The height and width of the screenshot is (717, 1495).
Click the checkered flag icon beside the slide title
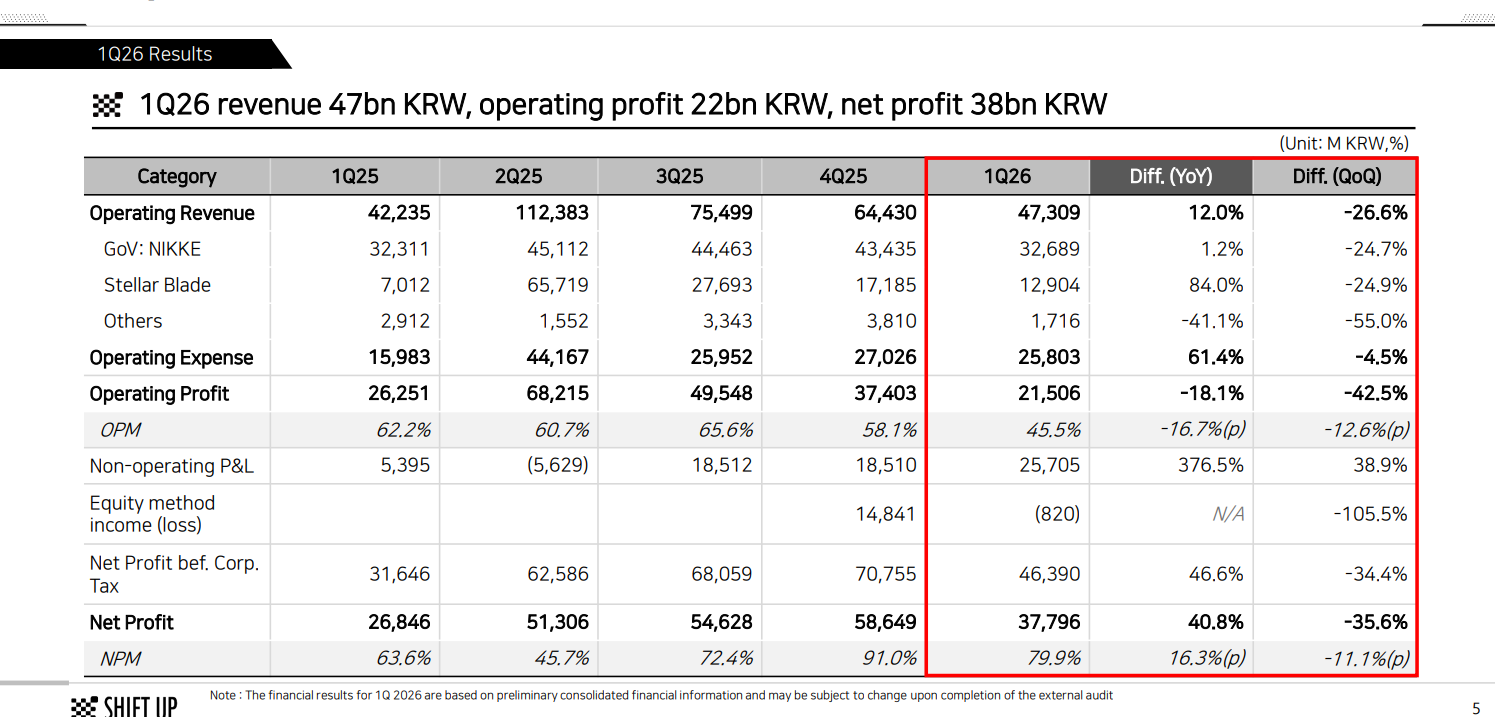click(x=107, y=105)
